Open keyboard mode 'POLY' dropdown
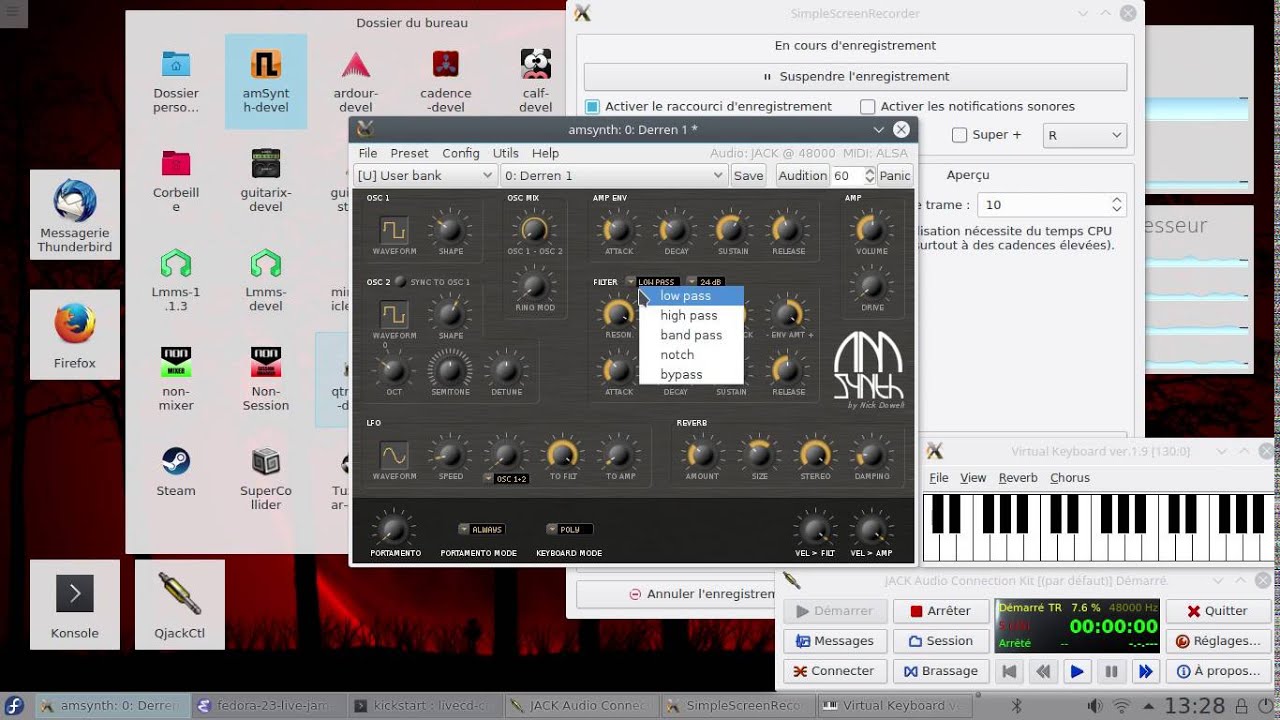The width and height of the screenshot is (1280, 720). click(x=569, y=529)
